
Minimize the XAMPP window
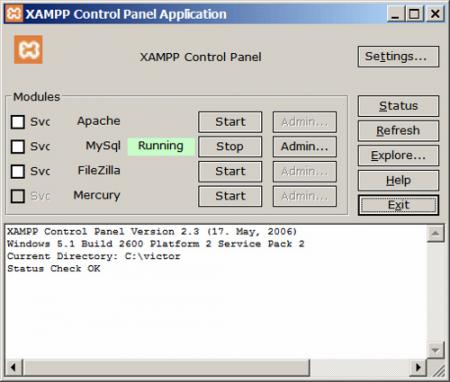[x=396, y=14]
